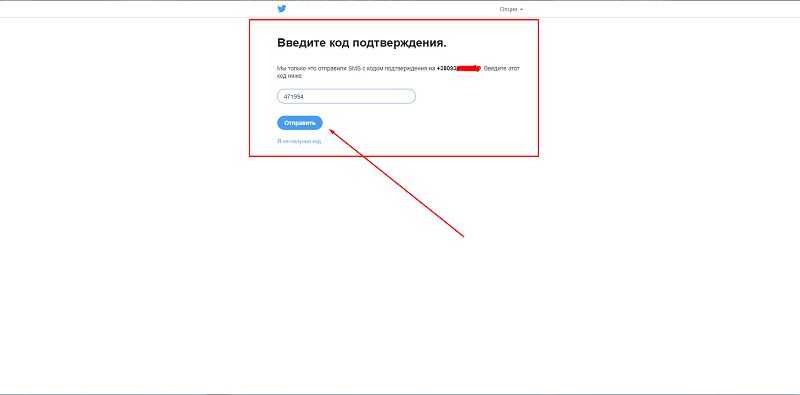Open the 'Я не получил код' link
This screenshot has height=395, width=800.
tap(299, 141)
